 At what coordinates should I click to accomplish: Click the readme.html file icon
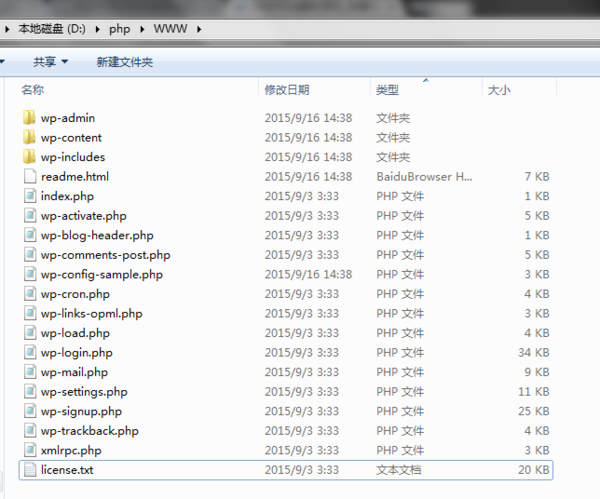click(29, 176)
